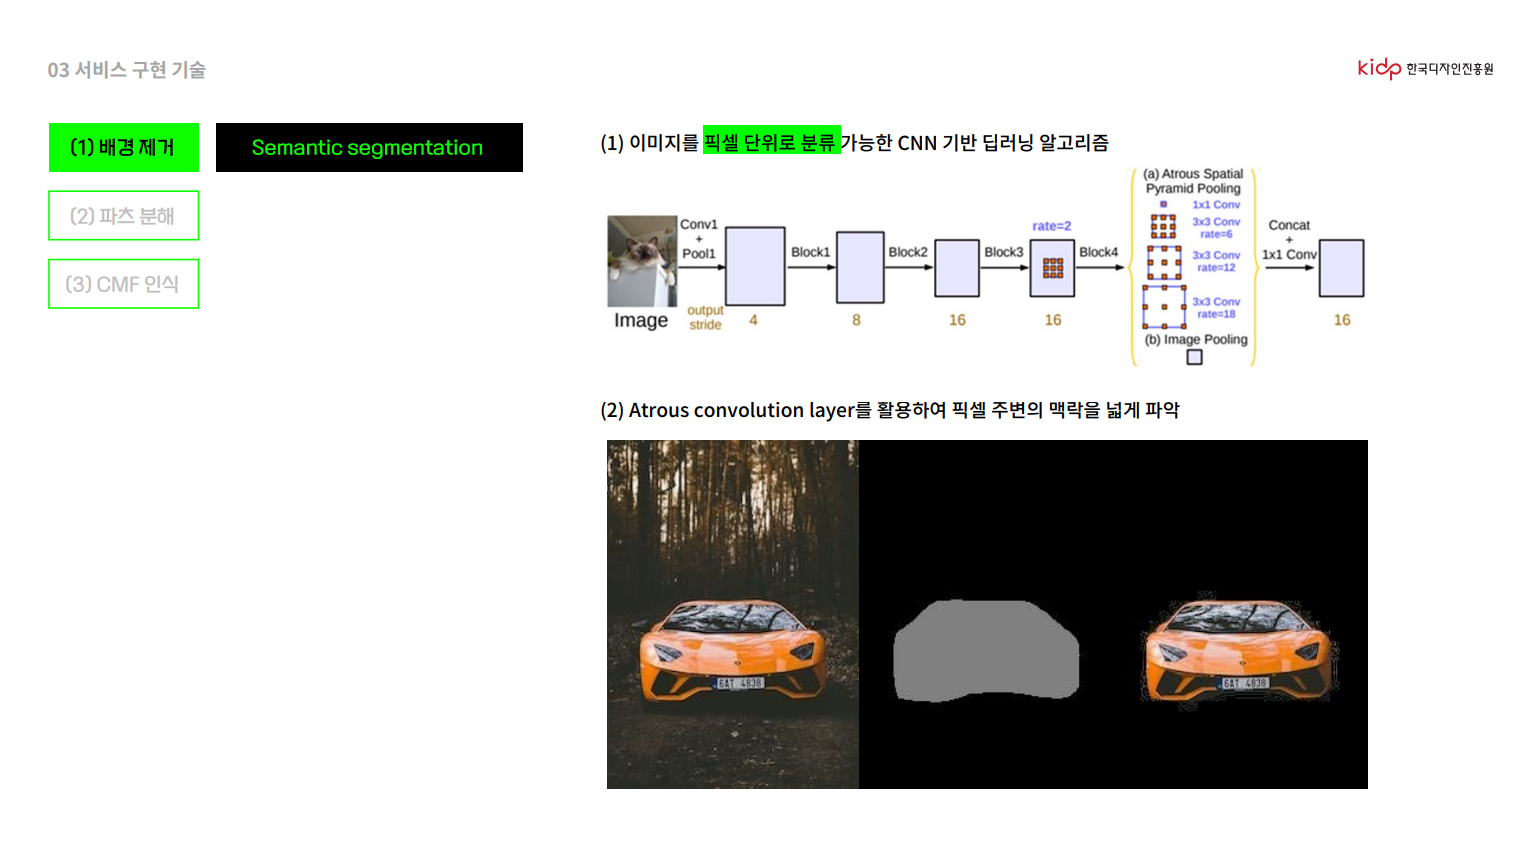
Task: Click the black Semantic segmentation label
Action: coord(369,148)
